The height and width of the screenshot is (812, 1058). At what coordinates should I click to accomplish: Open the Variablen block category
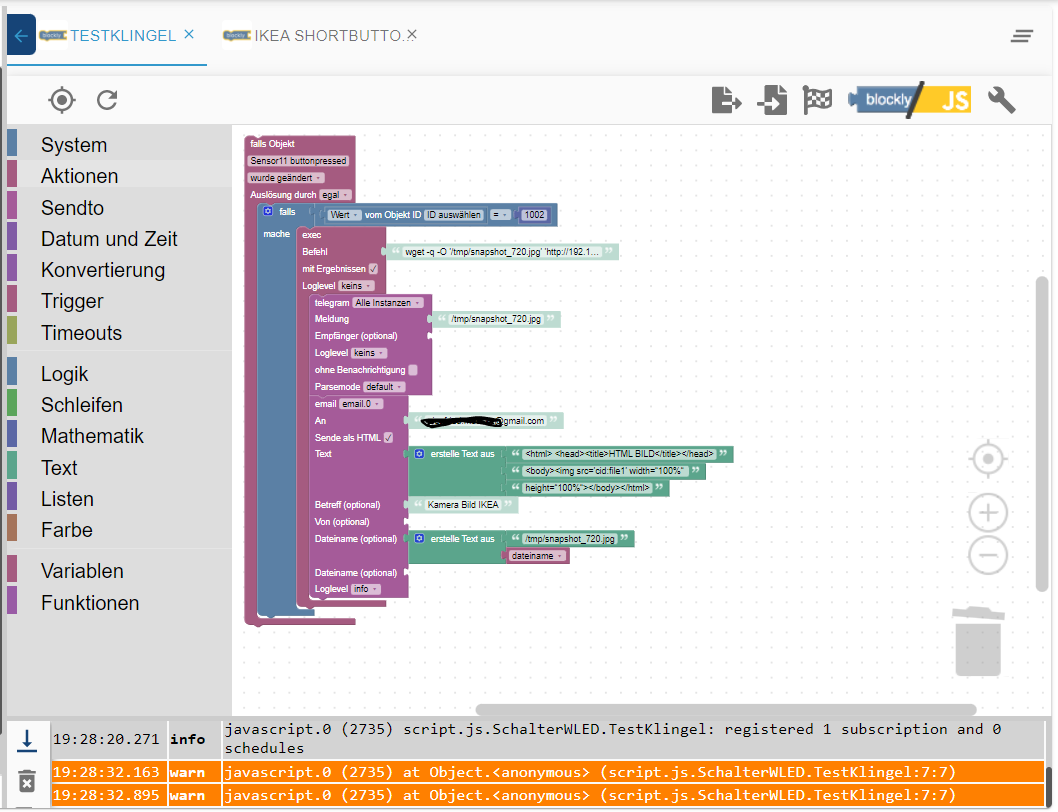[82, 571]
